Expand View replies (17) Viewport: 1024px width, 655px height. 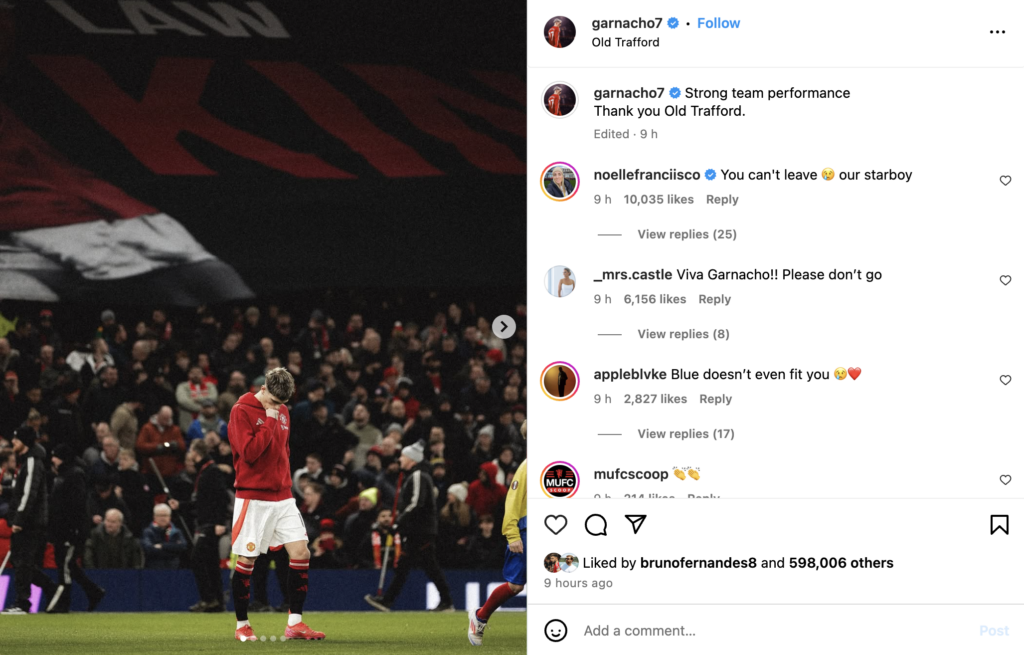tap(686, 434)
